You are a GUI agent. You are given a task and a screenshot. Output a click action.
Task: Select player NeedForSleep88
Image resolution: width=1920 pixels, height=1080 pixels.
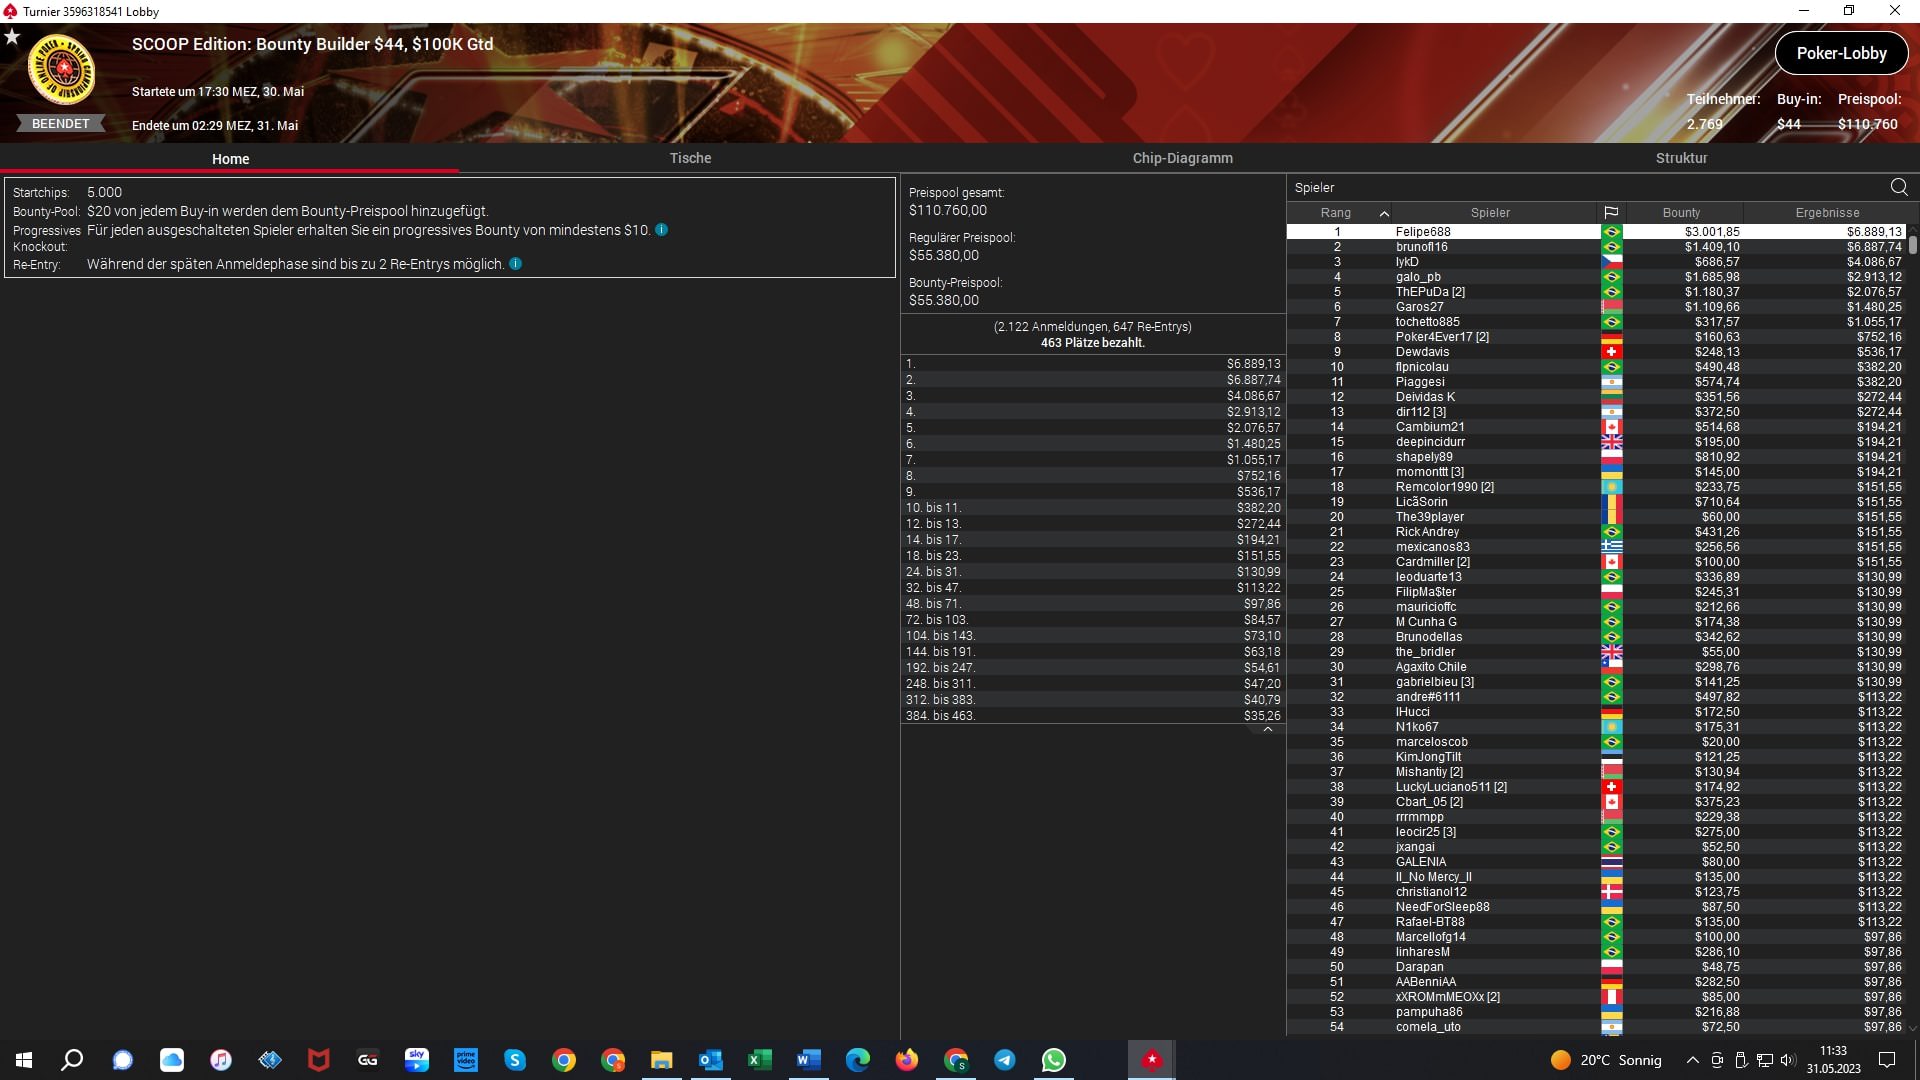pos(1597,907)
